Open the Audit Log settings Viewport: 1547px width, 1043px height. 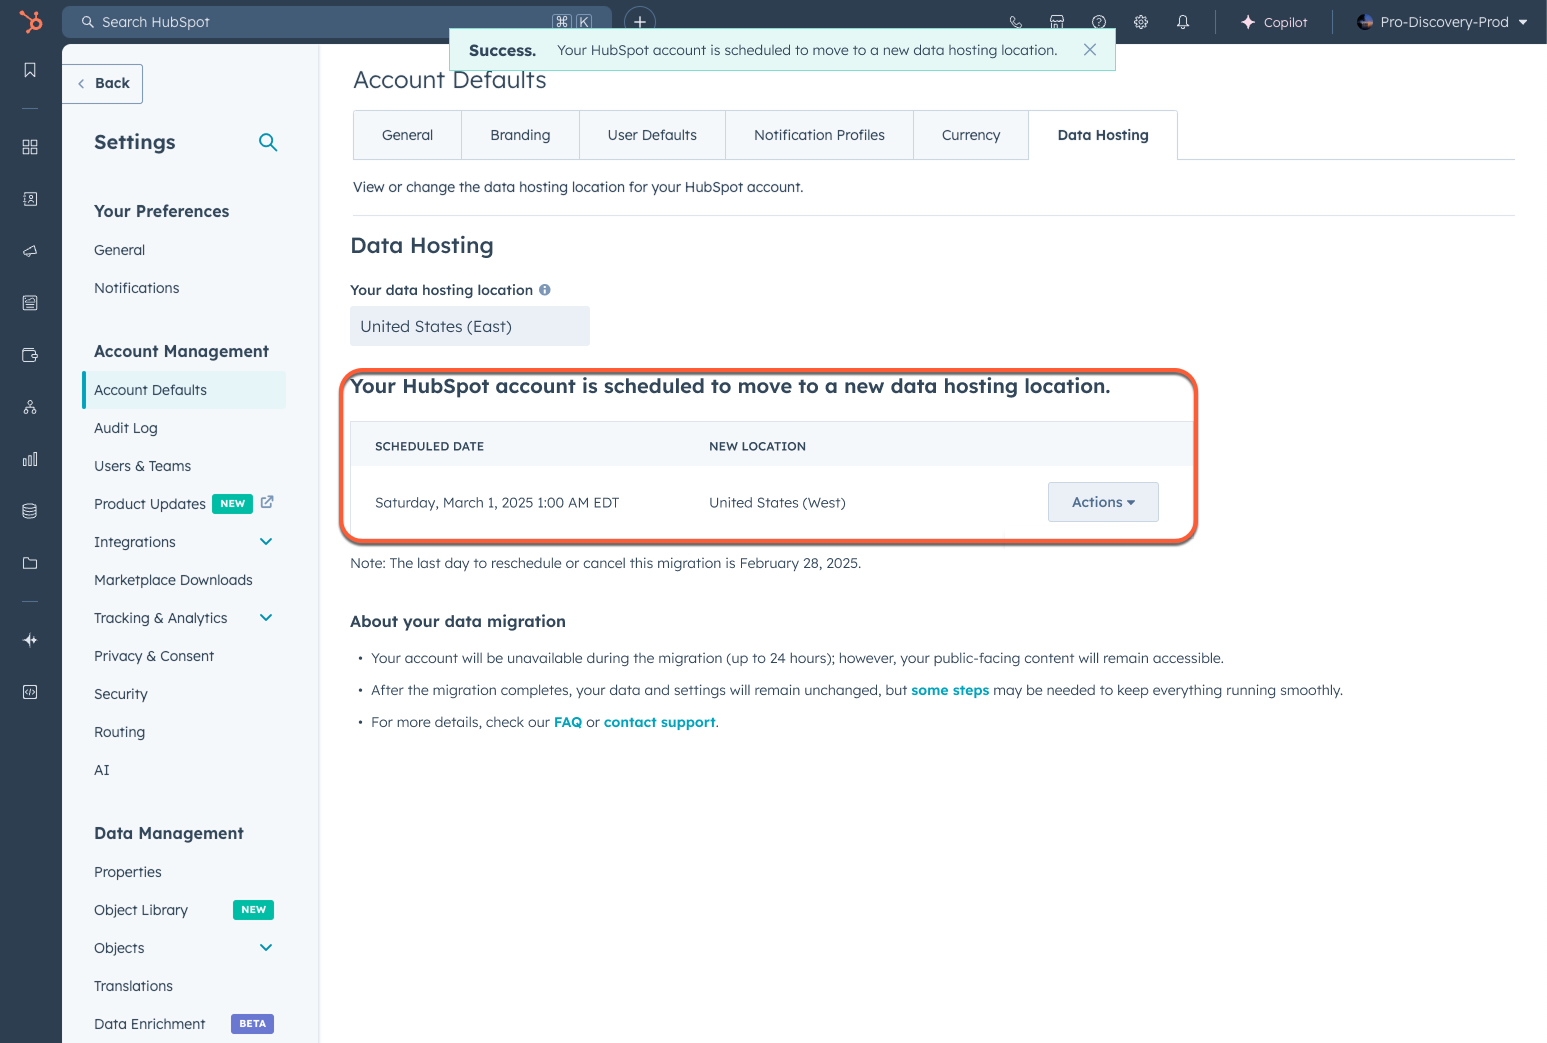coord(125,428)
